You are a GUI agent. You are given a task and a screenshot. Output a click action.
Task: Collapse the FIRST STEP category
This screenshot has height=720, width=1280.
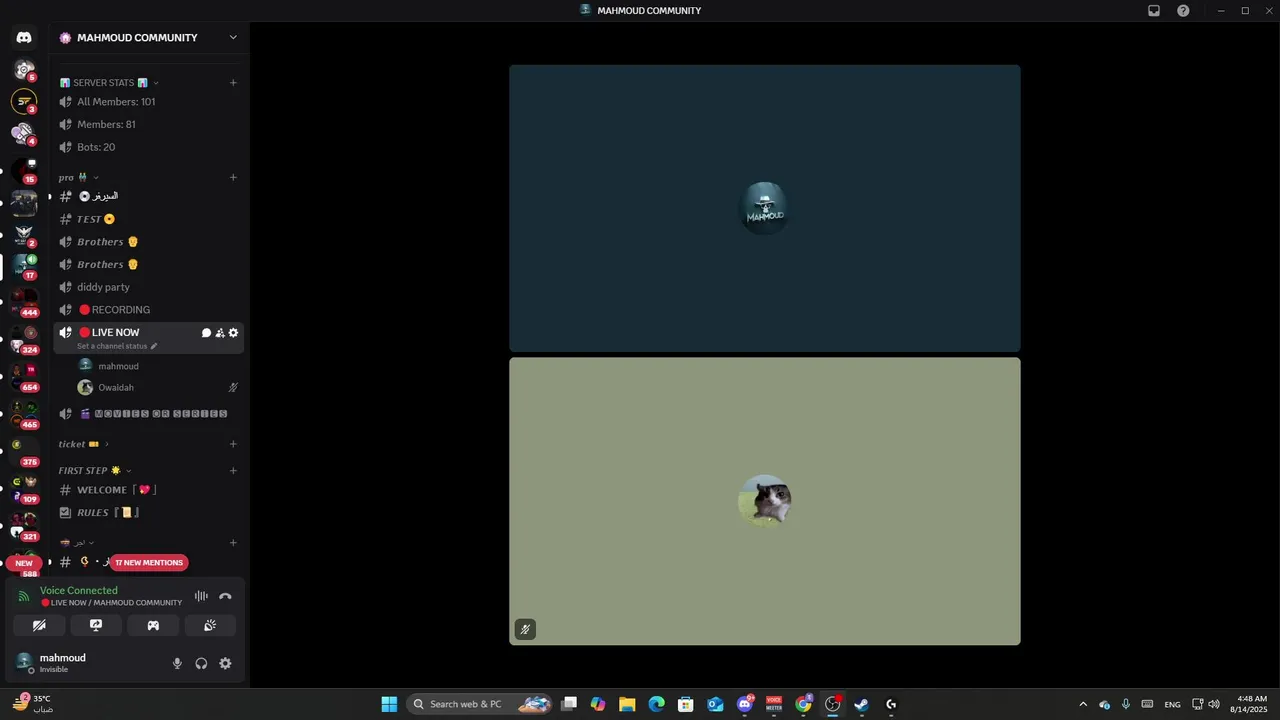coord(95,471)
